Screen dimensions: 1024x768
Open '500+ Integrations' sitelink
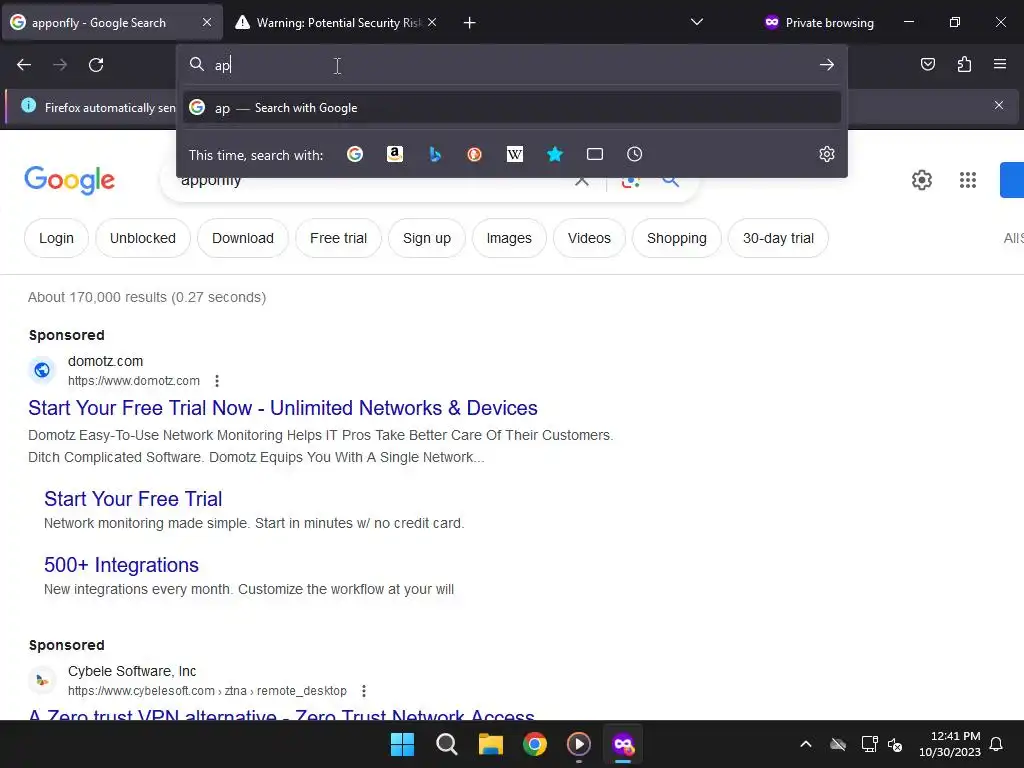121,565
